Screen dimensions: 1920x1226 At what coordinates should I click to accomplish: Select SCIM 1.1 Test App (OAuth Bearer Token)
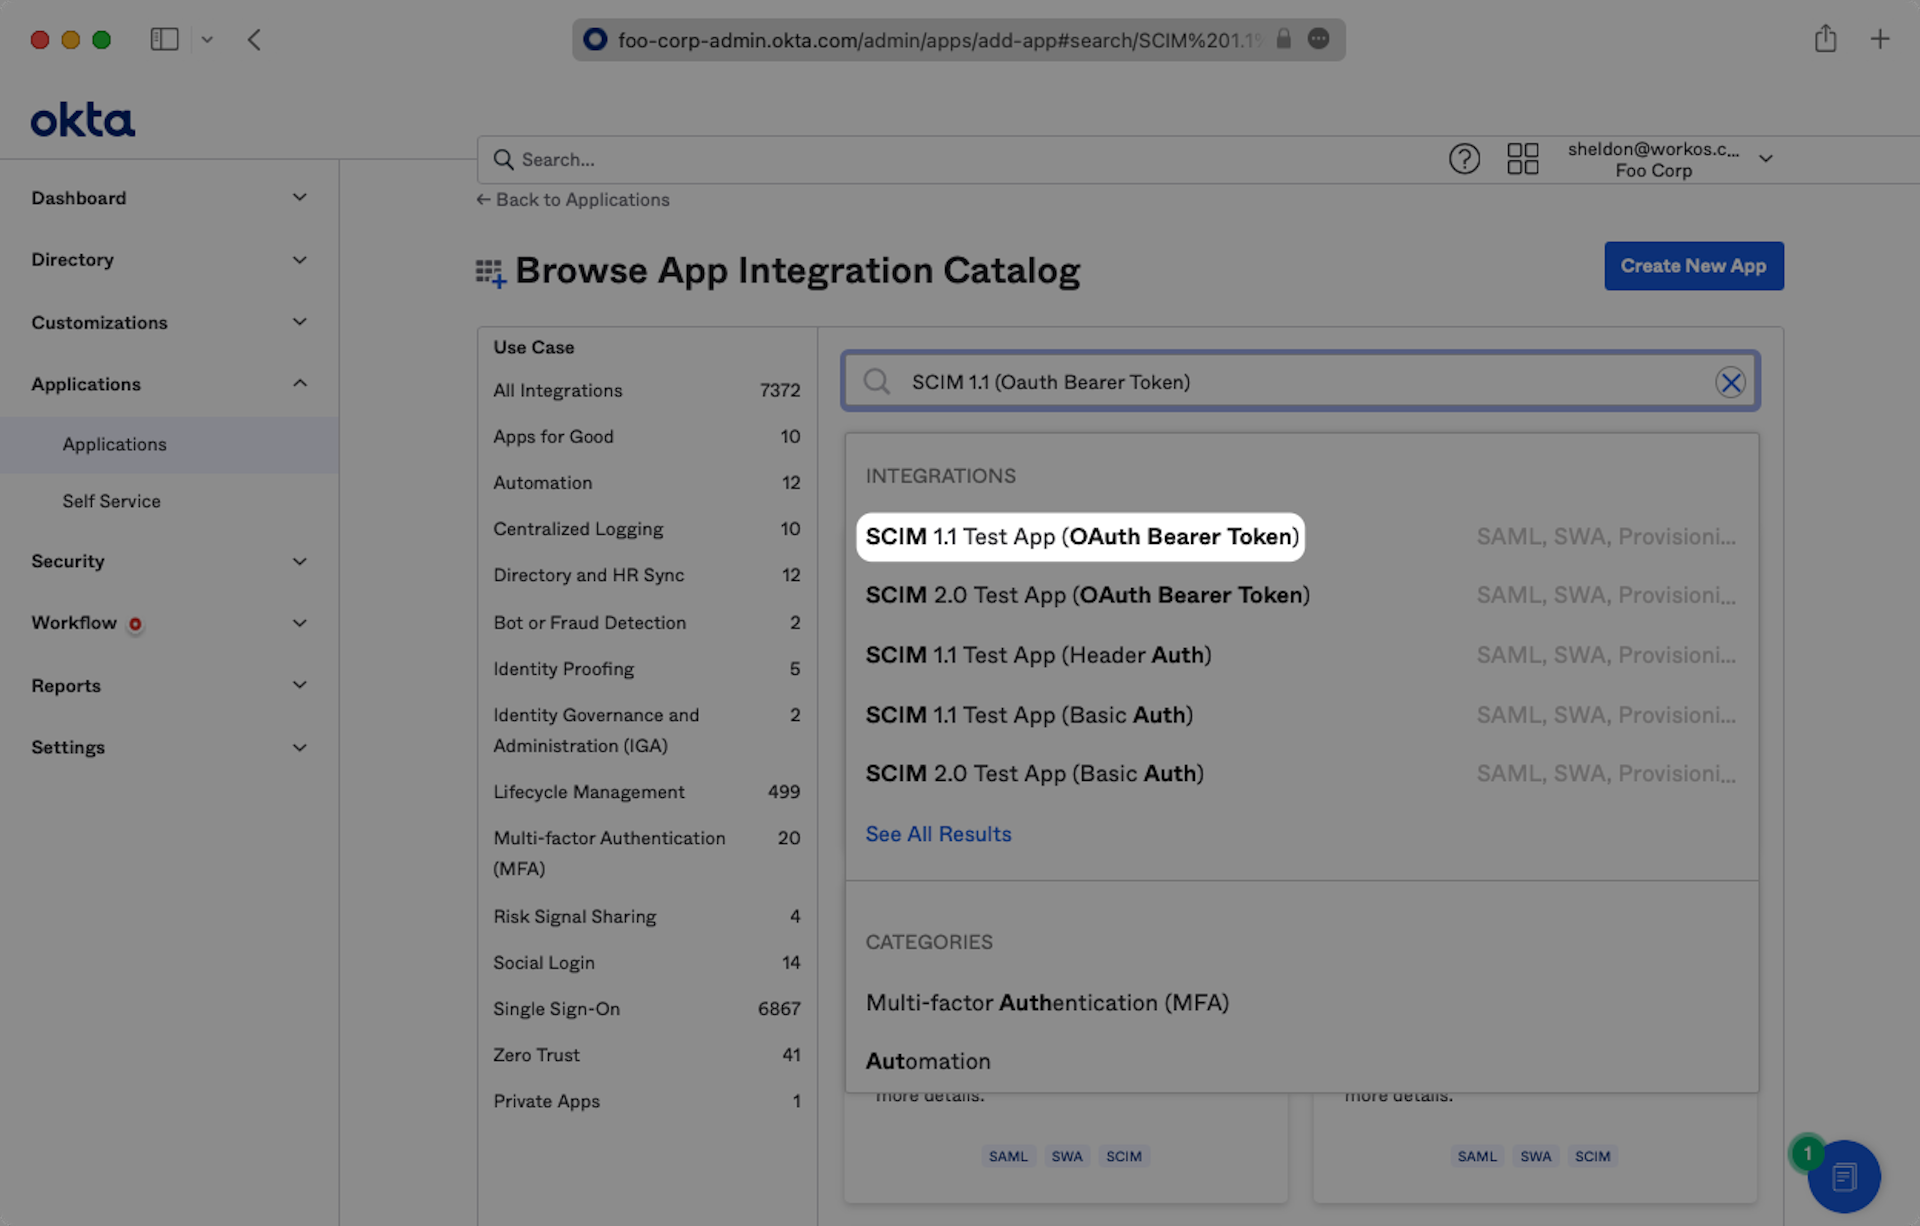pyautogui.click(x=1081, y=537)
